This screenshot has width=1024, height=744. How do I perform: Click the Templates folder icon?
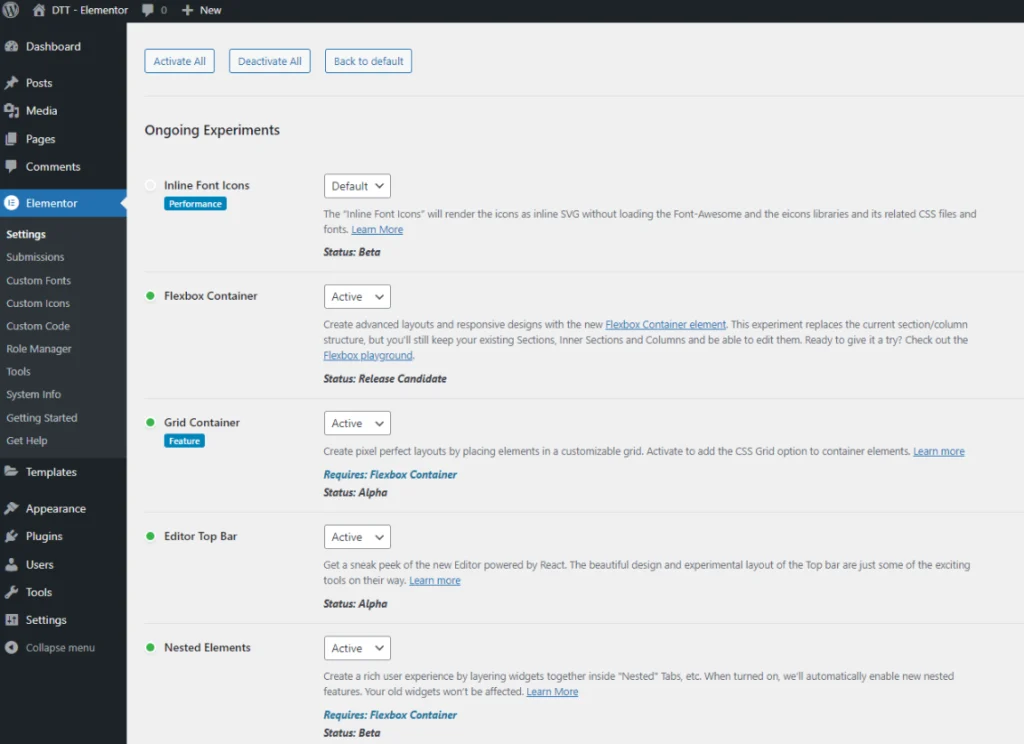pyautogui.click(x=11, y=472)
